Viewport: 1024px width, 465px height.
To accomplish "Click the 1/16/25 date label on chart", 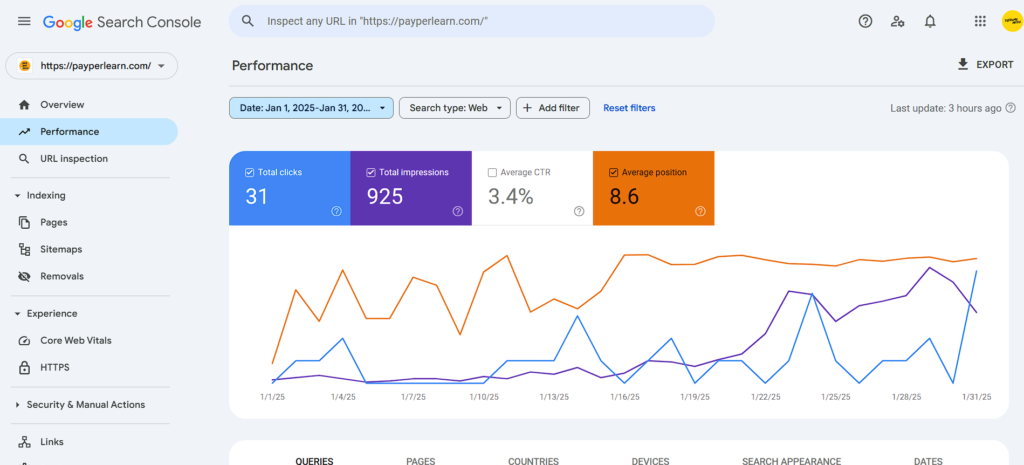I will pyautogui.click(x=624, y=396).
